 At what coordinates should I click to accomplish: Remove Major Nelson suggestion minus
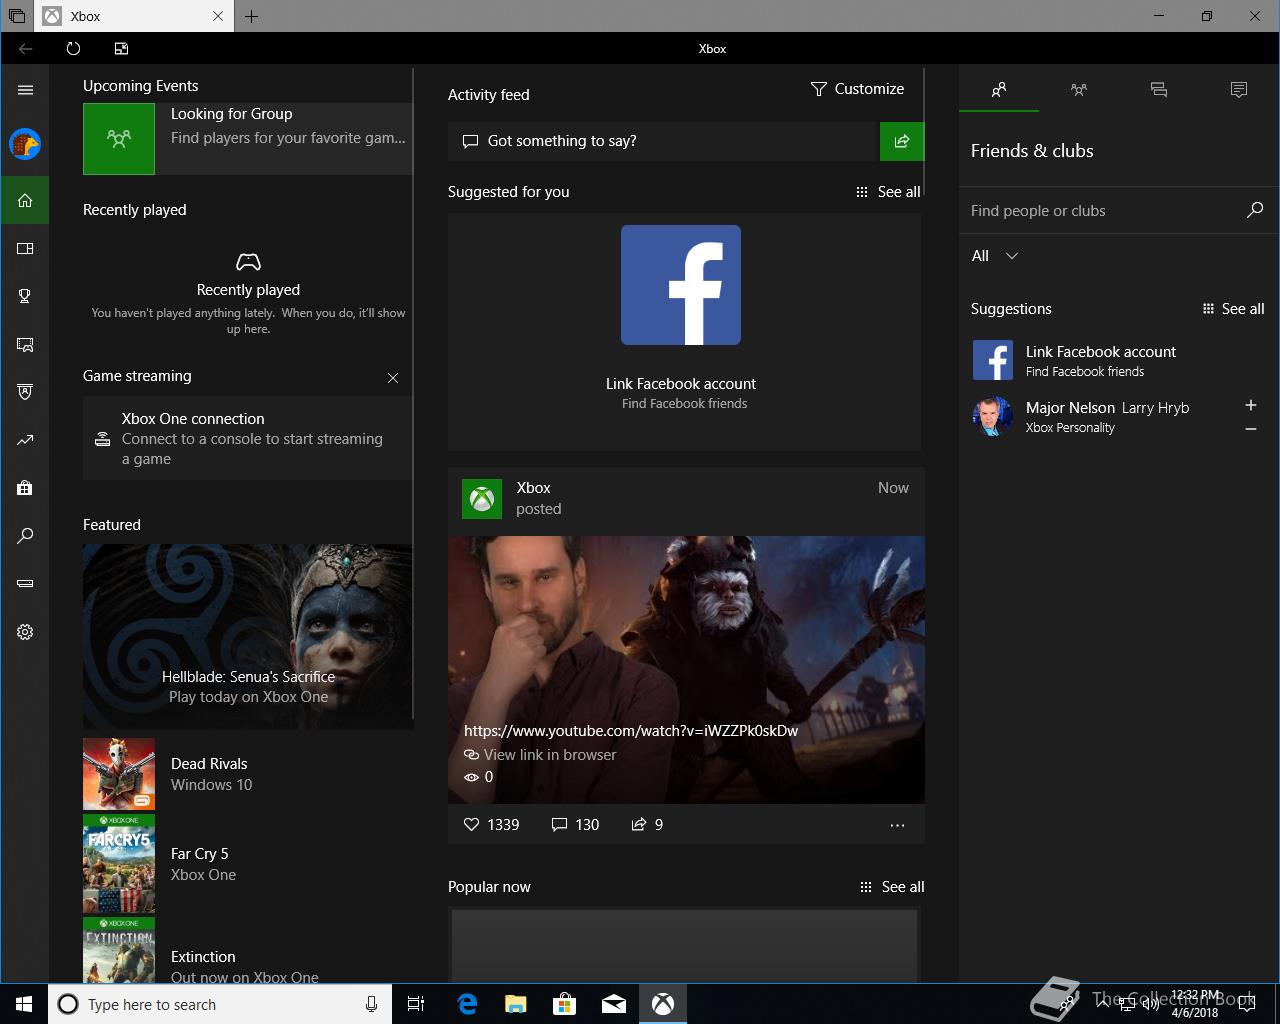pyautogui.click(x=1251, y=429)
